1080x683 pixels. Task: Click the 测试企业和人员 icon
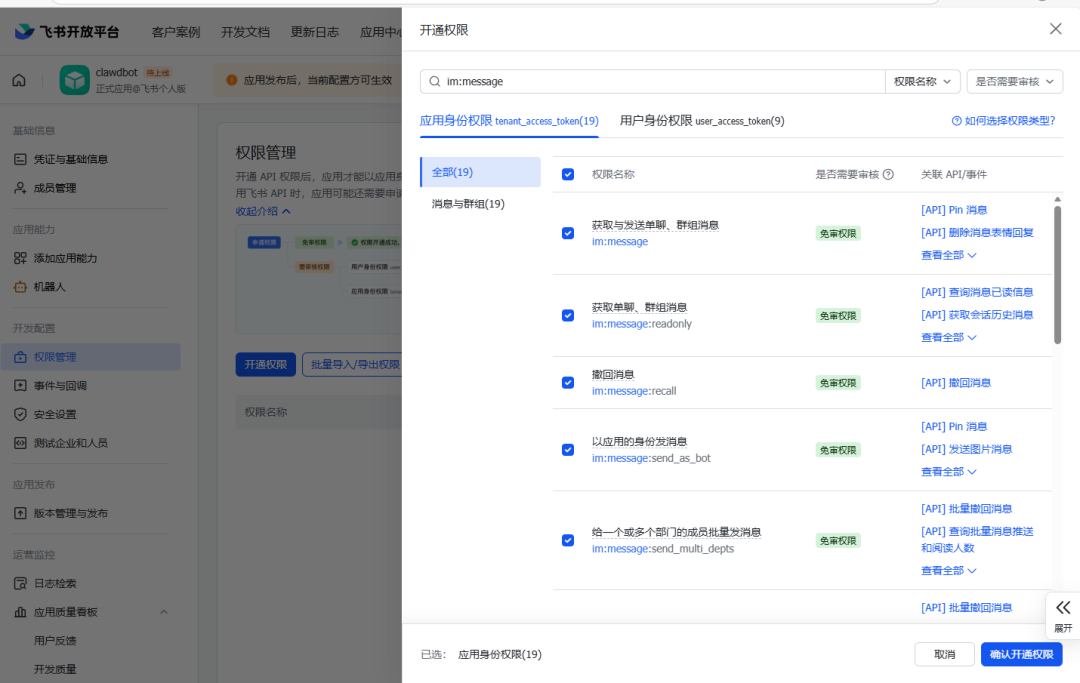click(20, 443)
